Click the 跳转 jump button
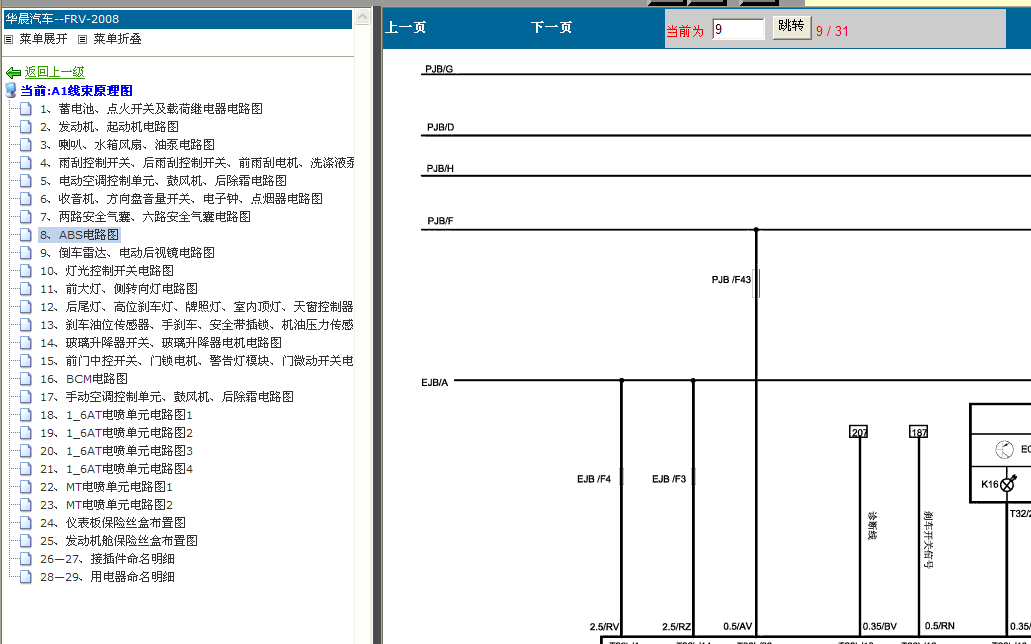Screen dimensions: 1031x644 791,27
